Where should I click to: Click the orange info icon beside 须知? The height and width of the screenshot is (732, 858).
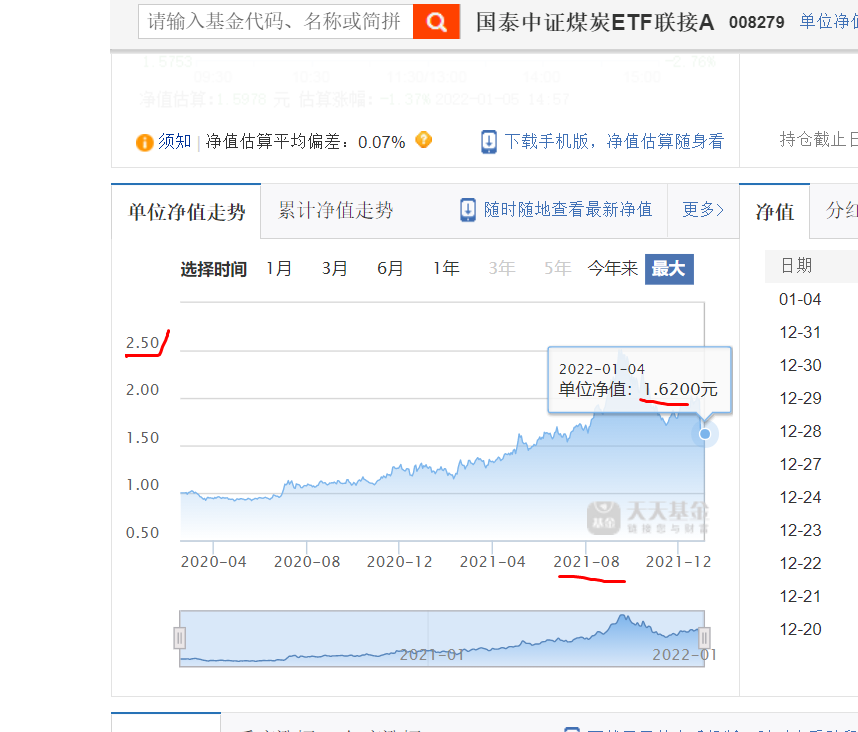pos(144,142)
